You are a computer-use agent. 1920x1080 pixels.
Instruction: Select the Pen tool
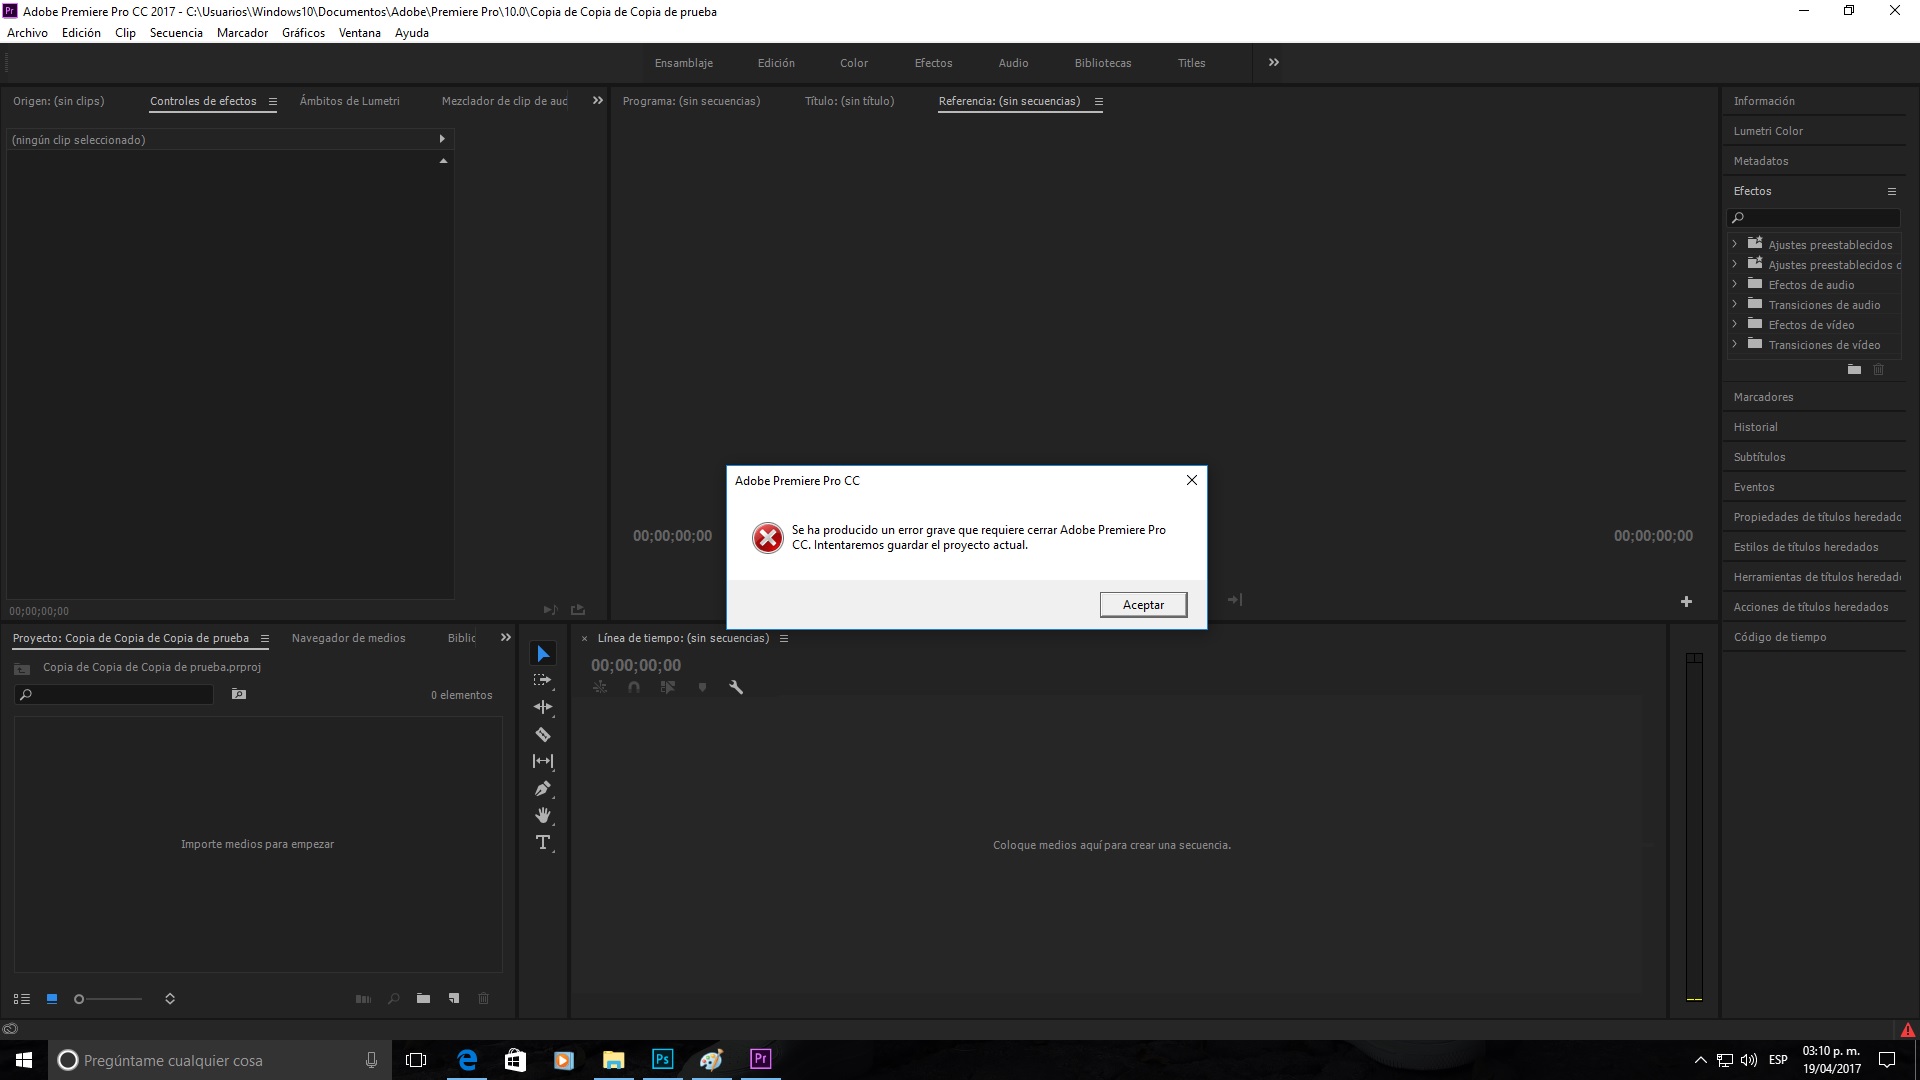[543, 789]
